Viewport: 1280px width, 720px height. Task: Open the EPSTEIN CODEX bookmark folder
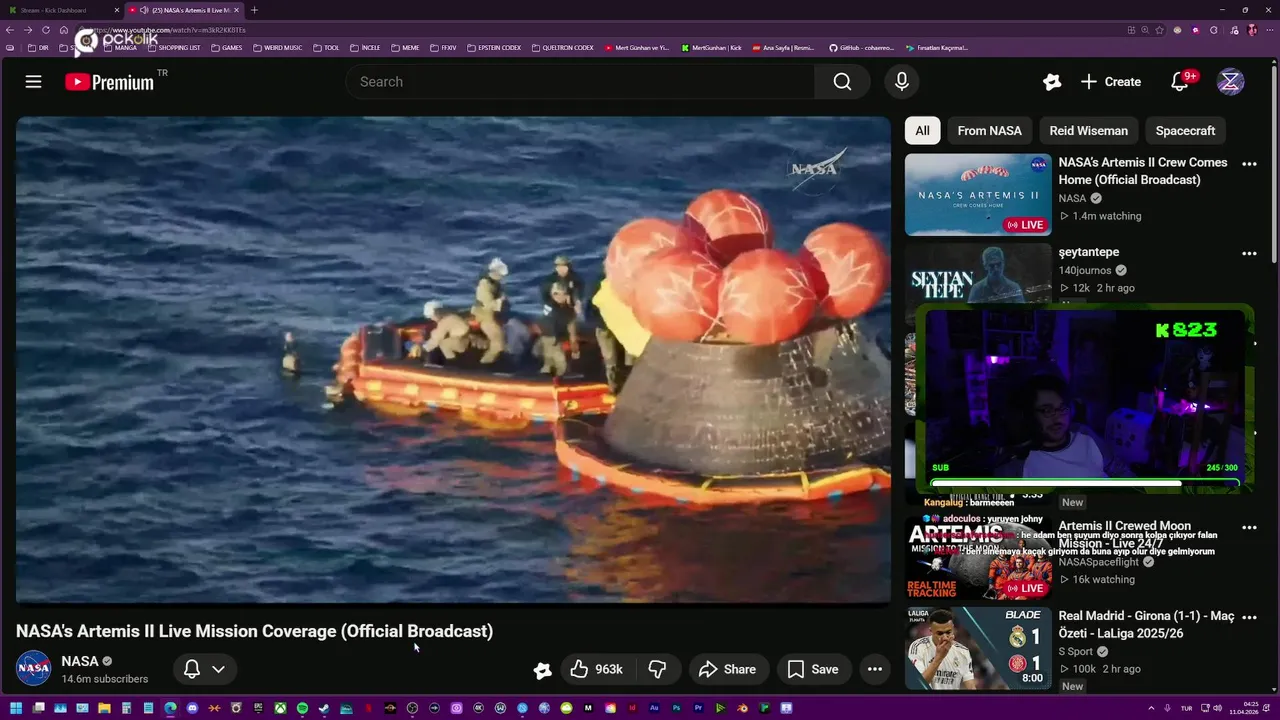493,47
